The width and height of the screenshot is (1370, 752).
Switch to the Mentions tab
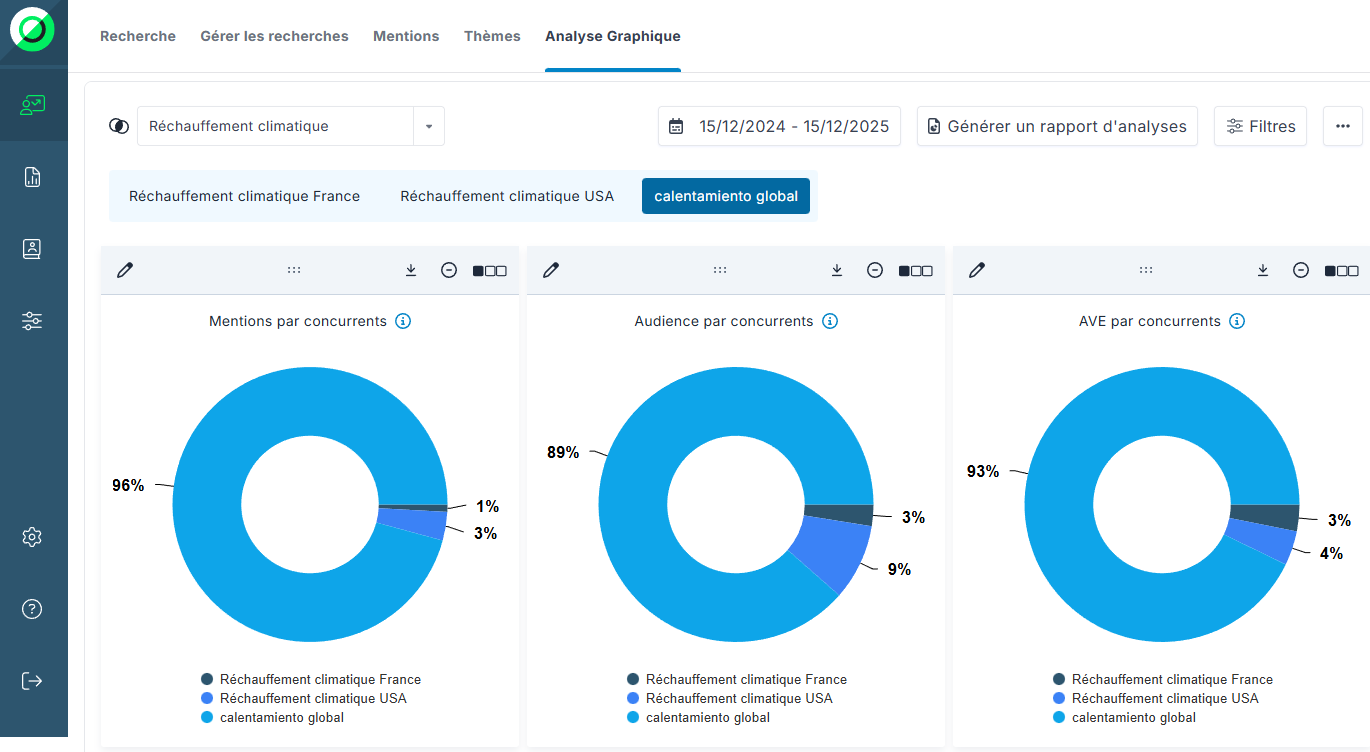[406, 36]
